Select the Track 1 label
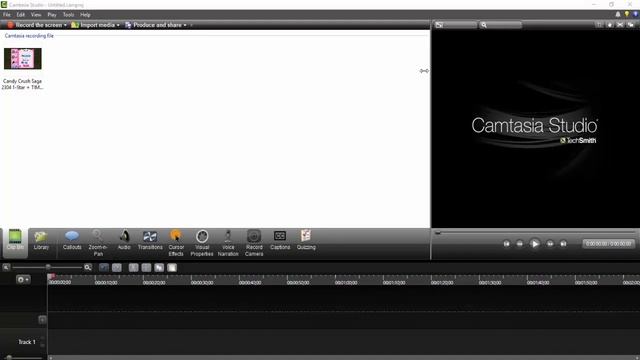 pos(27,342)
